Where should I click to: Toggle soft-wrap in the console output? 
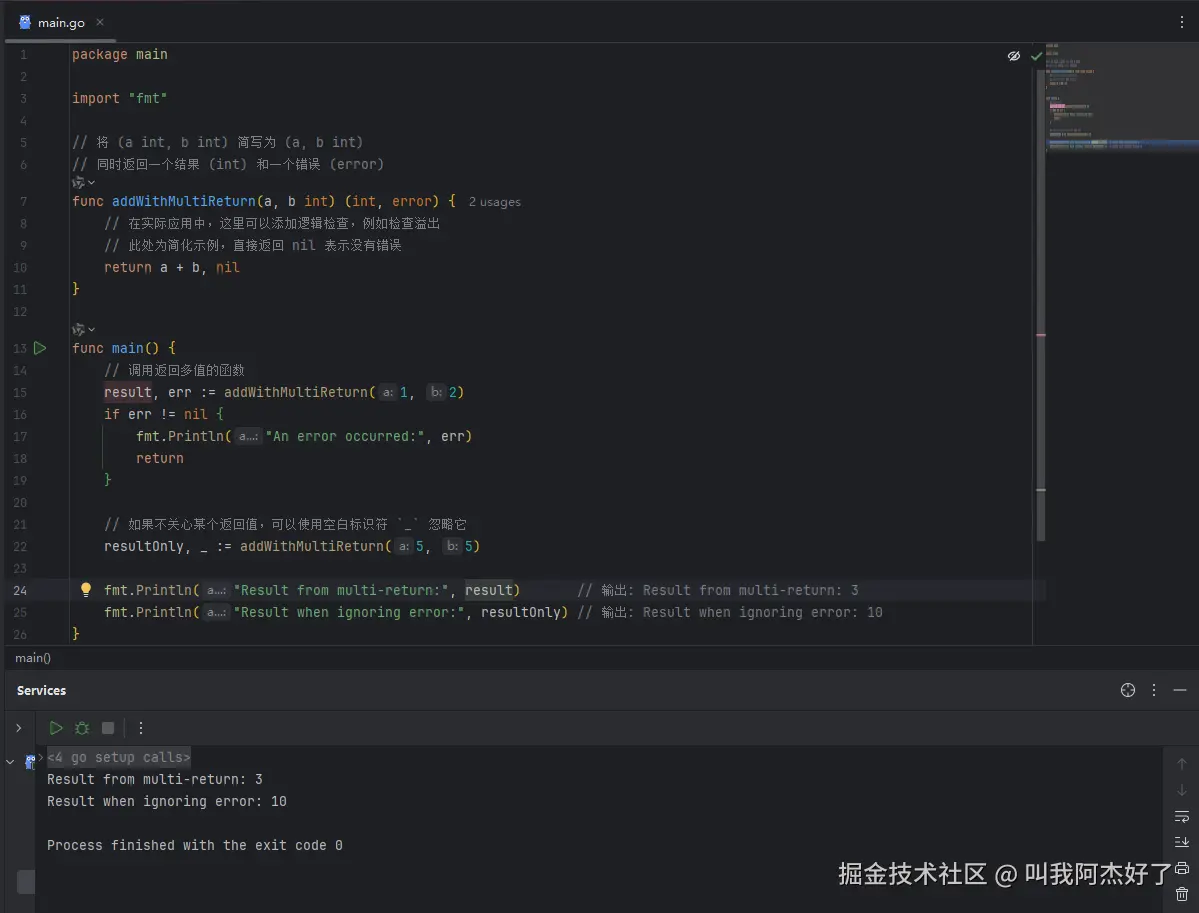(x=1181, y=816)
